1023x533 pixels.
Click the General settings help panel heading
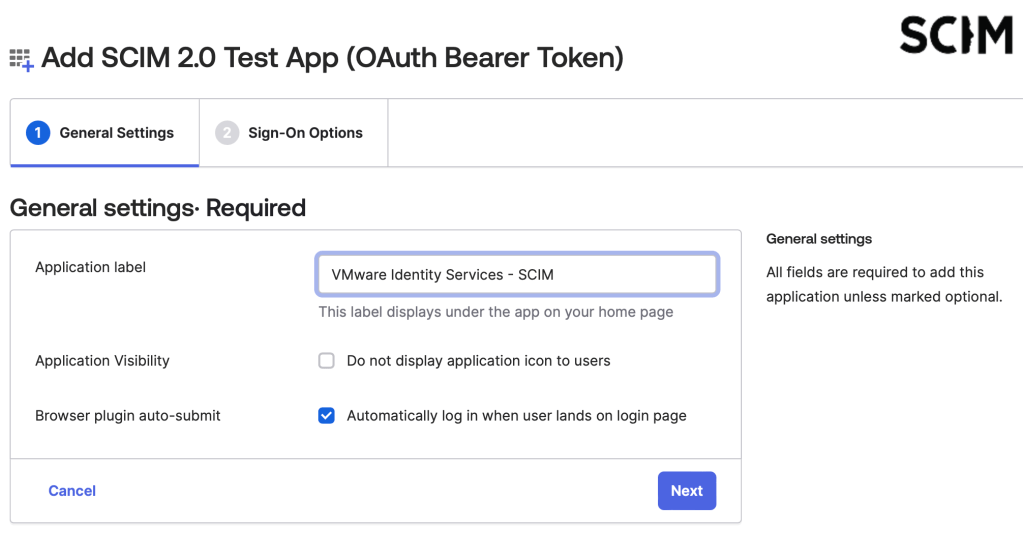click(x=819, y=239)
